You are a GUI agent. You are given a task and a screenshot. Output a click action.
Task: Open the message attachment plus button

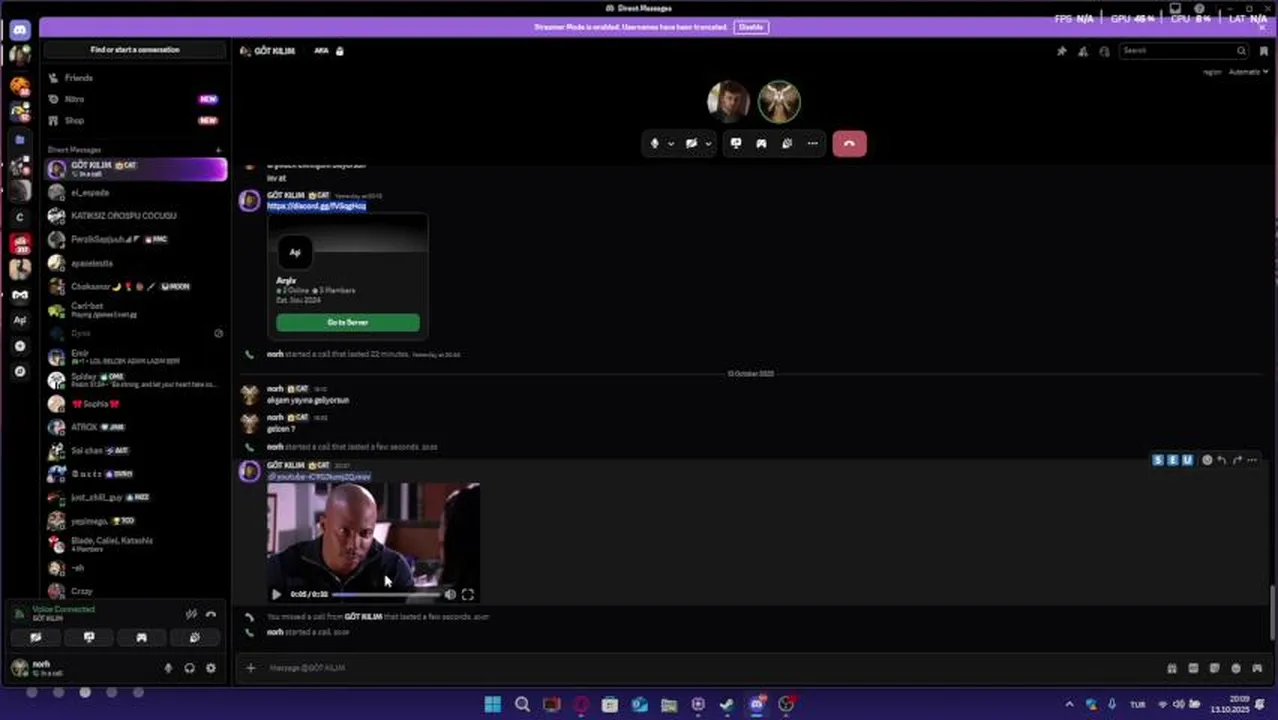[251, 668]
